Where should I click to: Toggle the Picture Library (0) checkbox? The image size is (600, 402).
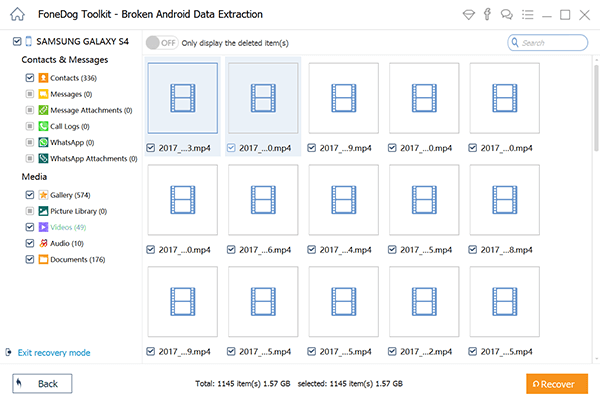(x=29, y=211)
